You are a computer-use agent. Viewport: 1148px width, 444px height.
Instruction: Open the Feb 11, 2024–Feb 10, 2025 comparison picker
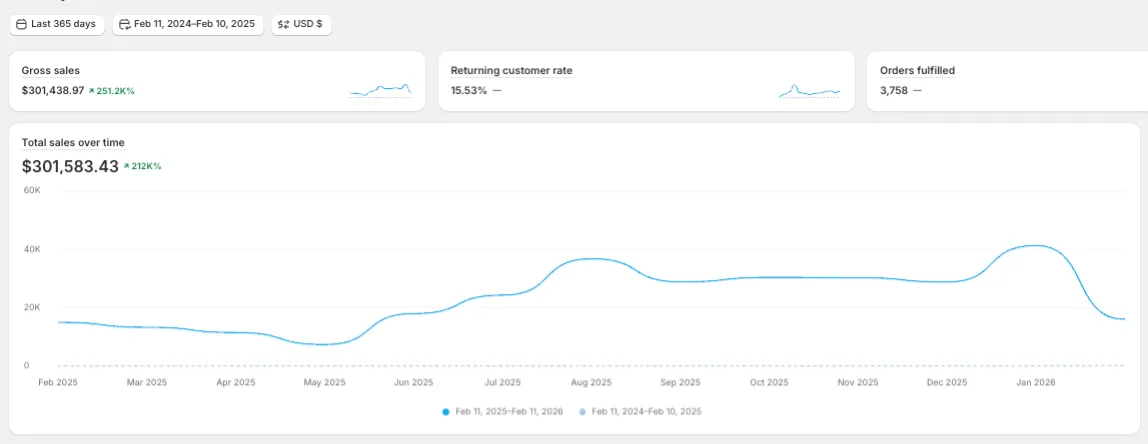[x=189, y=24]
